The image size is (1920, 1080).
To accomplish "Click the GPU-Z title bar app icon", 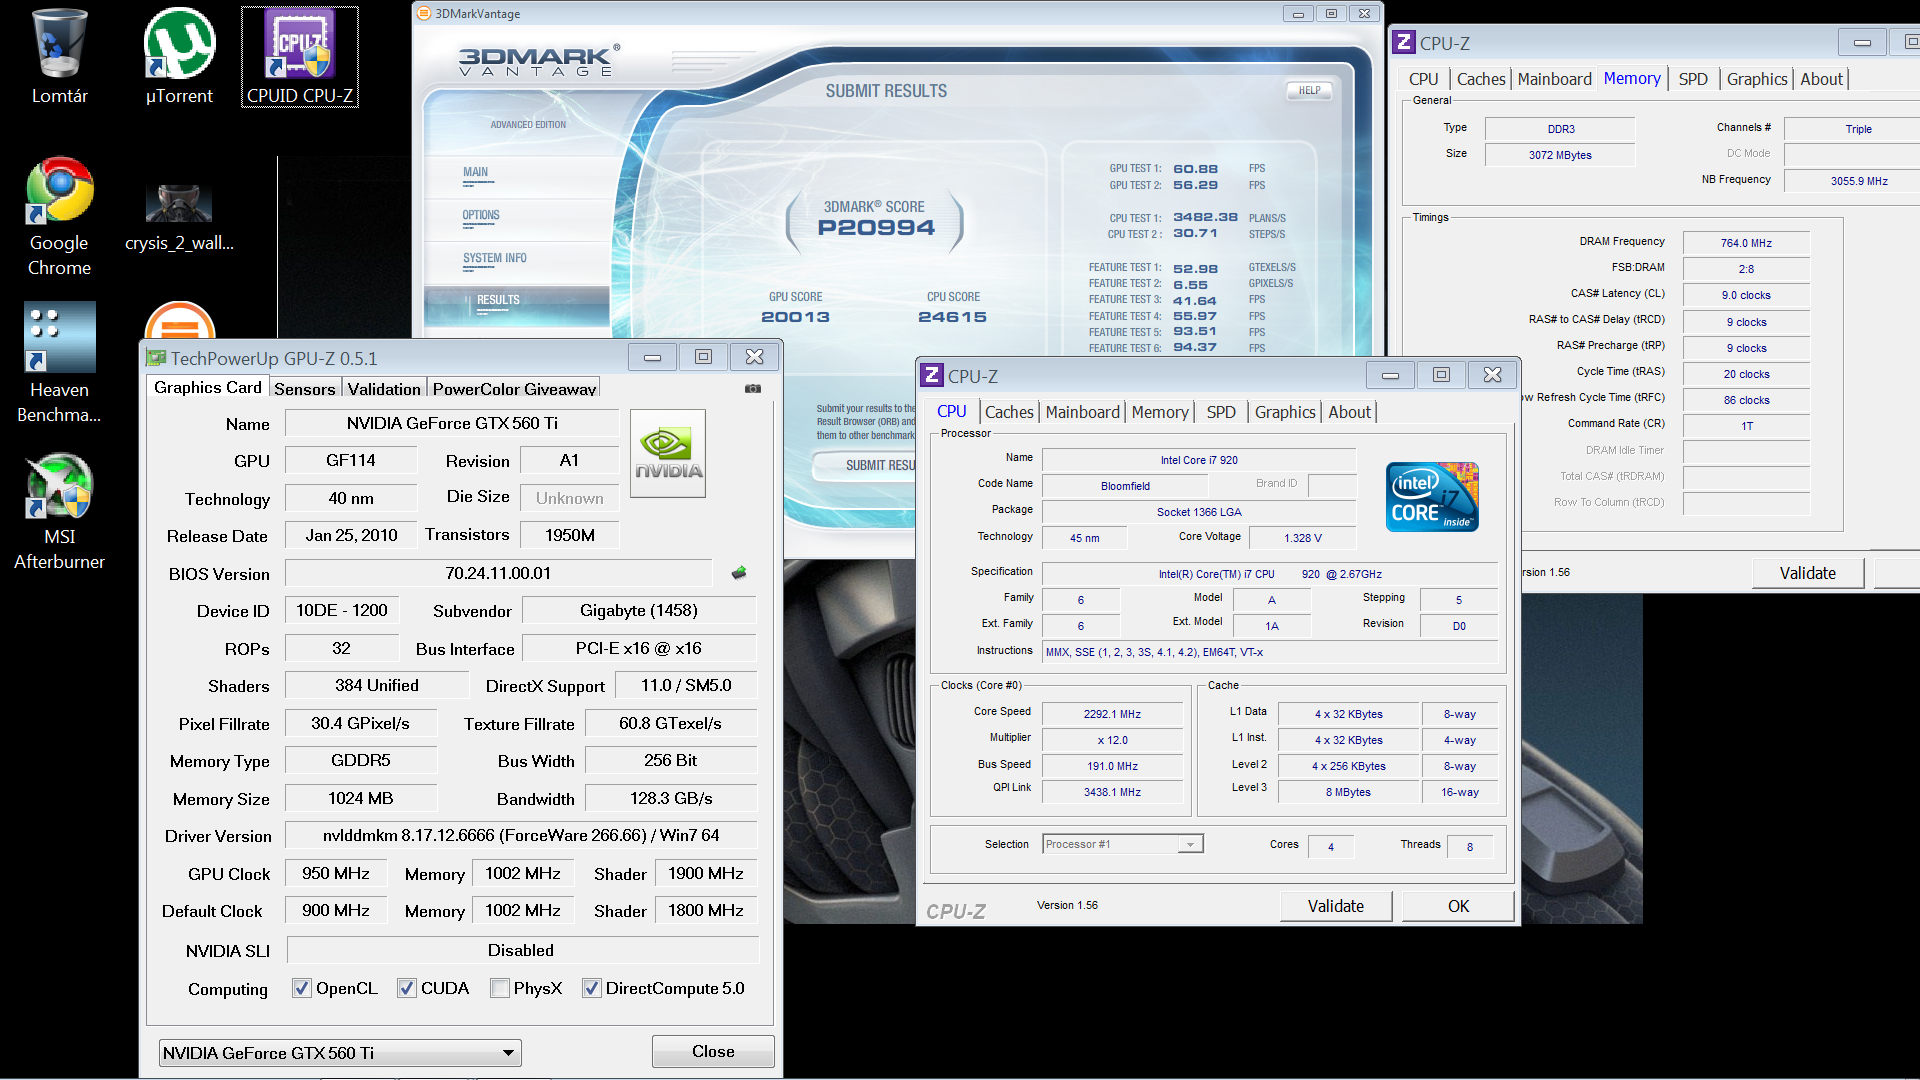I will click(x=156, y=357).
